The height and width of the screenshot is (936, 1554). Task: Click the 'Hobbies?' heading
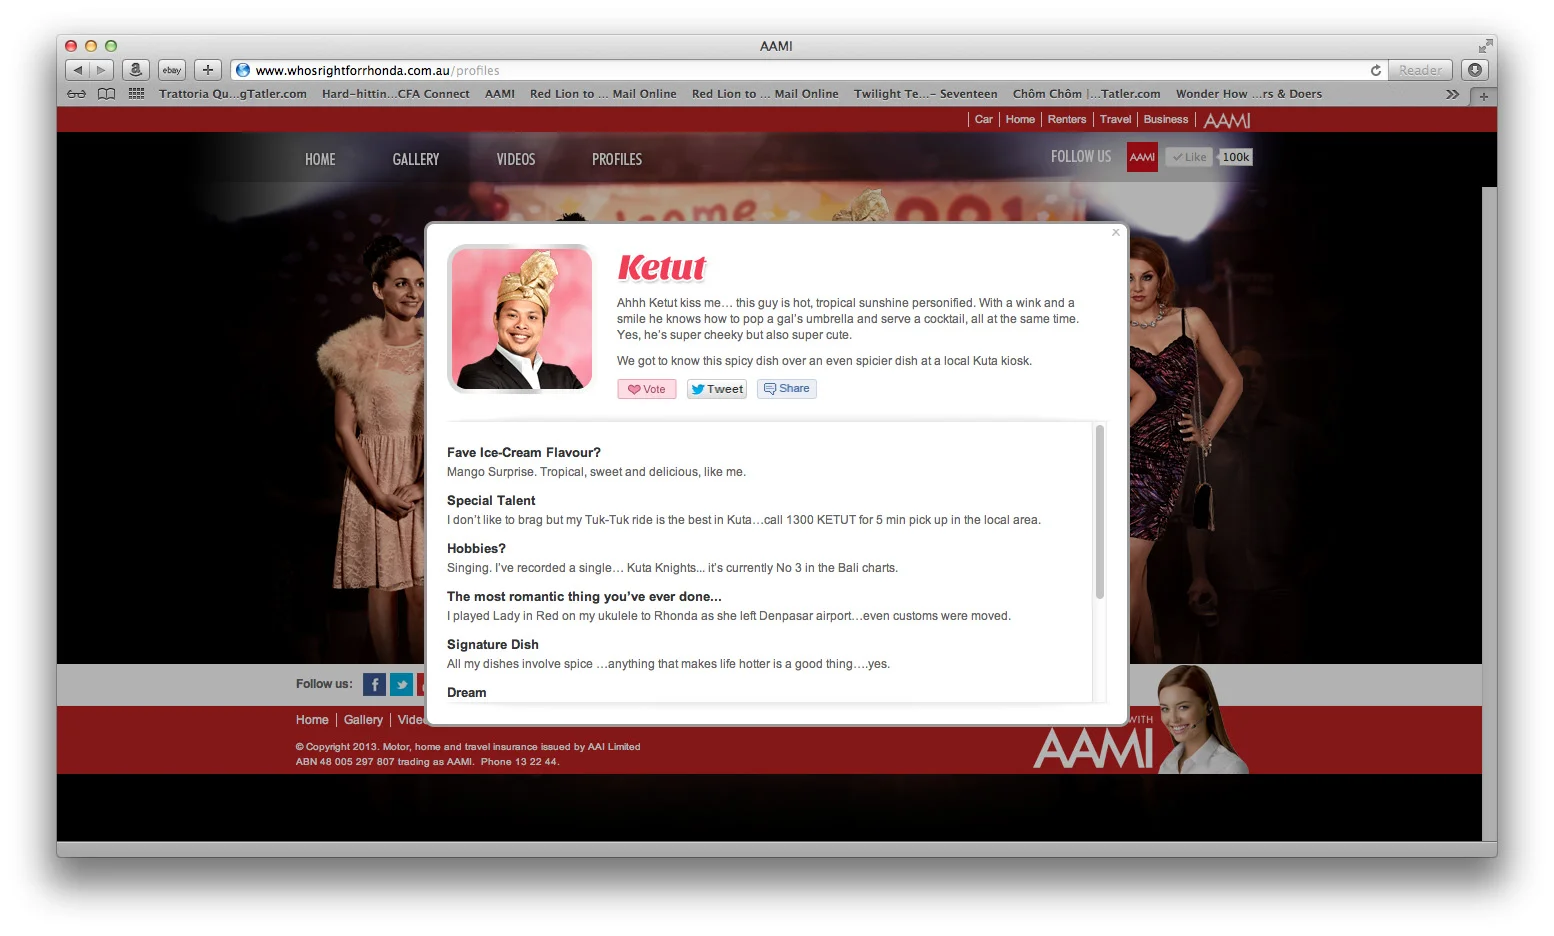click(476, 549)
